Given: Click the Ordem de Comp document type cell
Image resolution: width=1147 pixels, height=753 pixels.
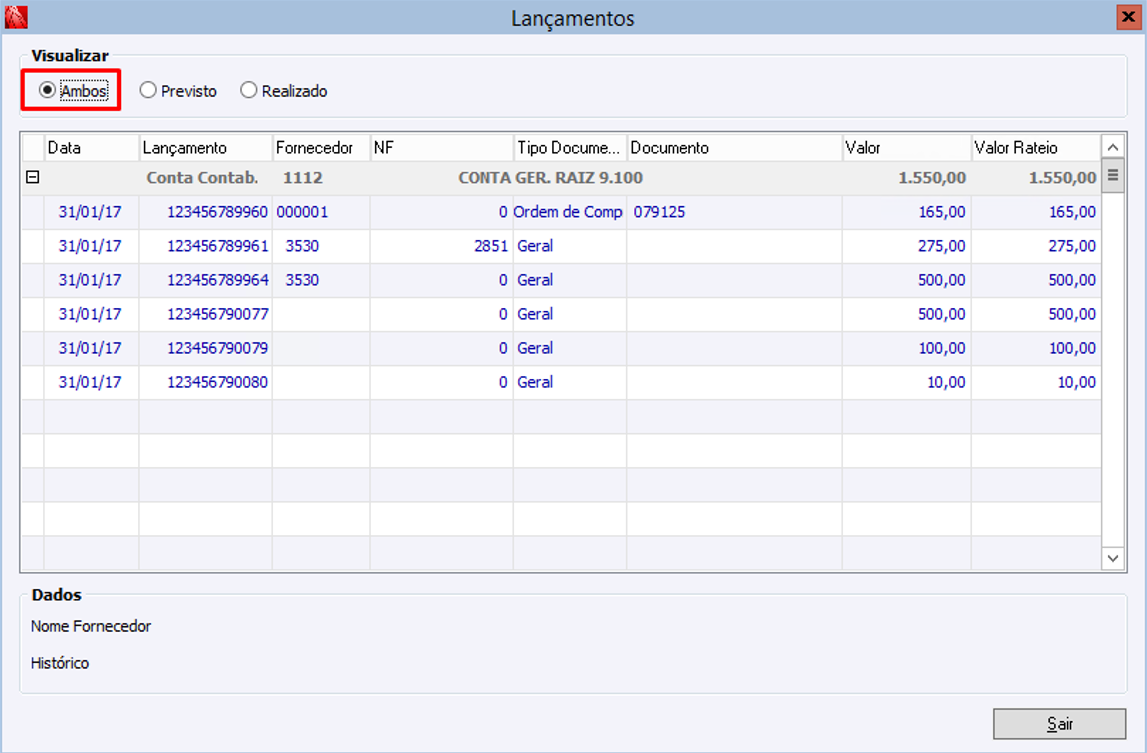Looking at the screenshot, I should click(x=570, y=212).
